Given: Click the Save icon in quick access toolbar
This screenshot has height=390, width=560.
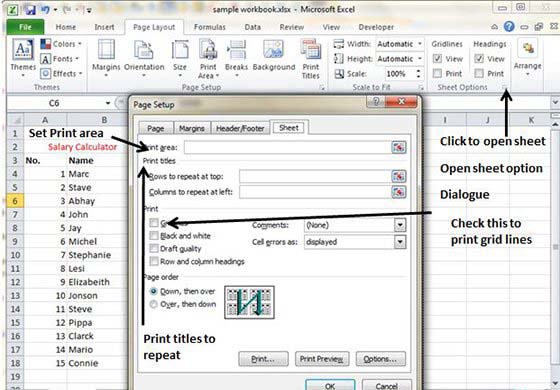Looking at the screenshot, I should pyautogui.click(x=30, y=10).
